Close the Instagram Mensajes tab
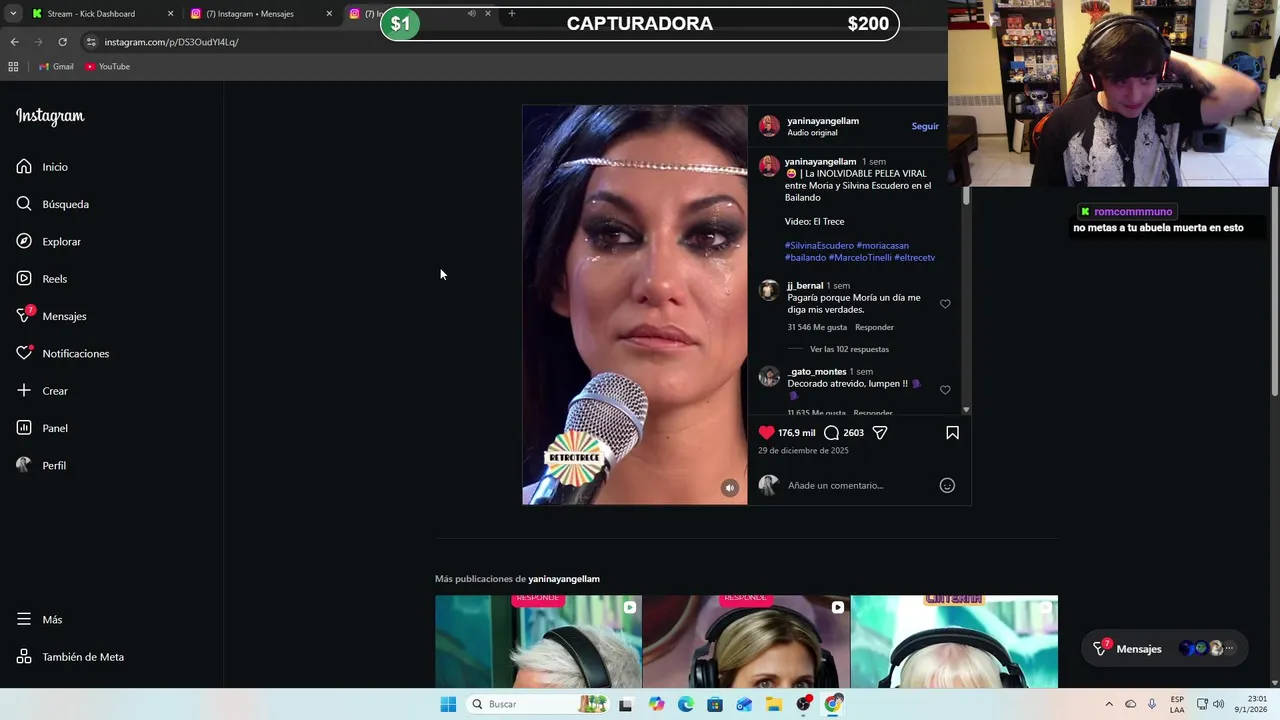This screenshot has width=1280, height=720. click(x=329, y=14)
